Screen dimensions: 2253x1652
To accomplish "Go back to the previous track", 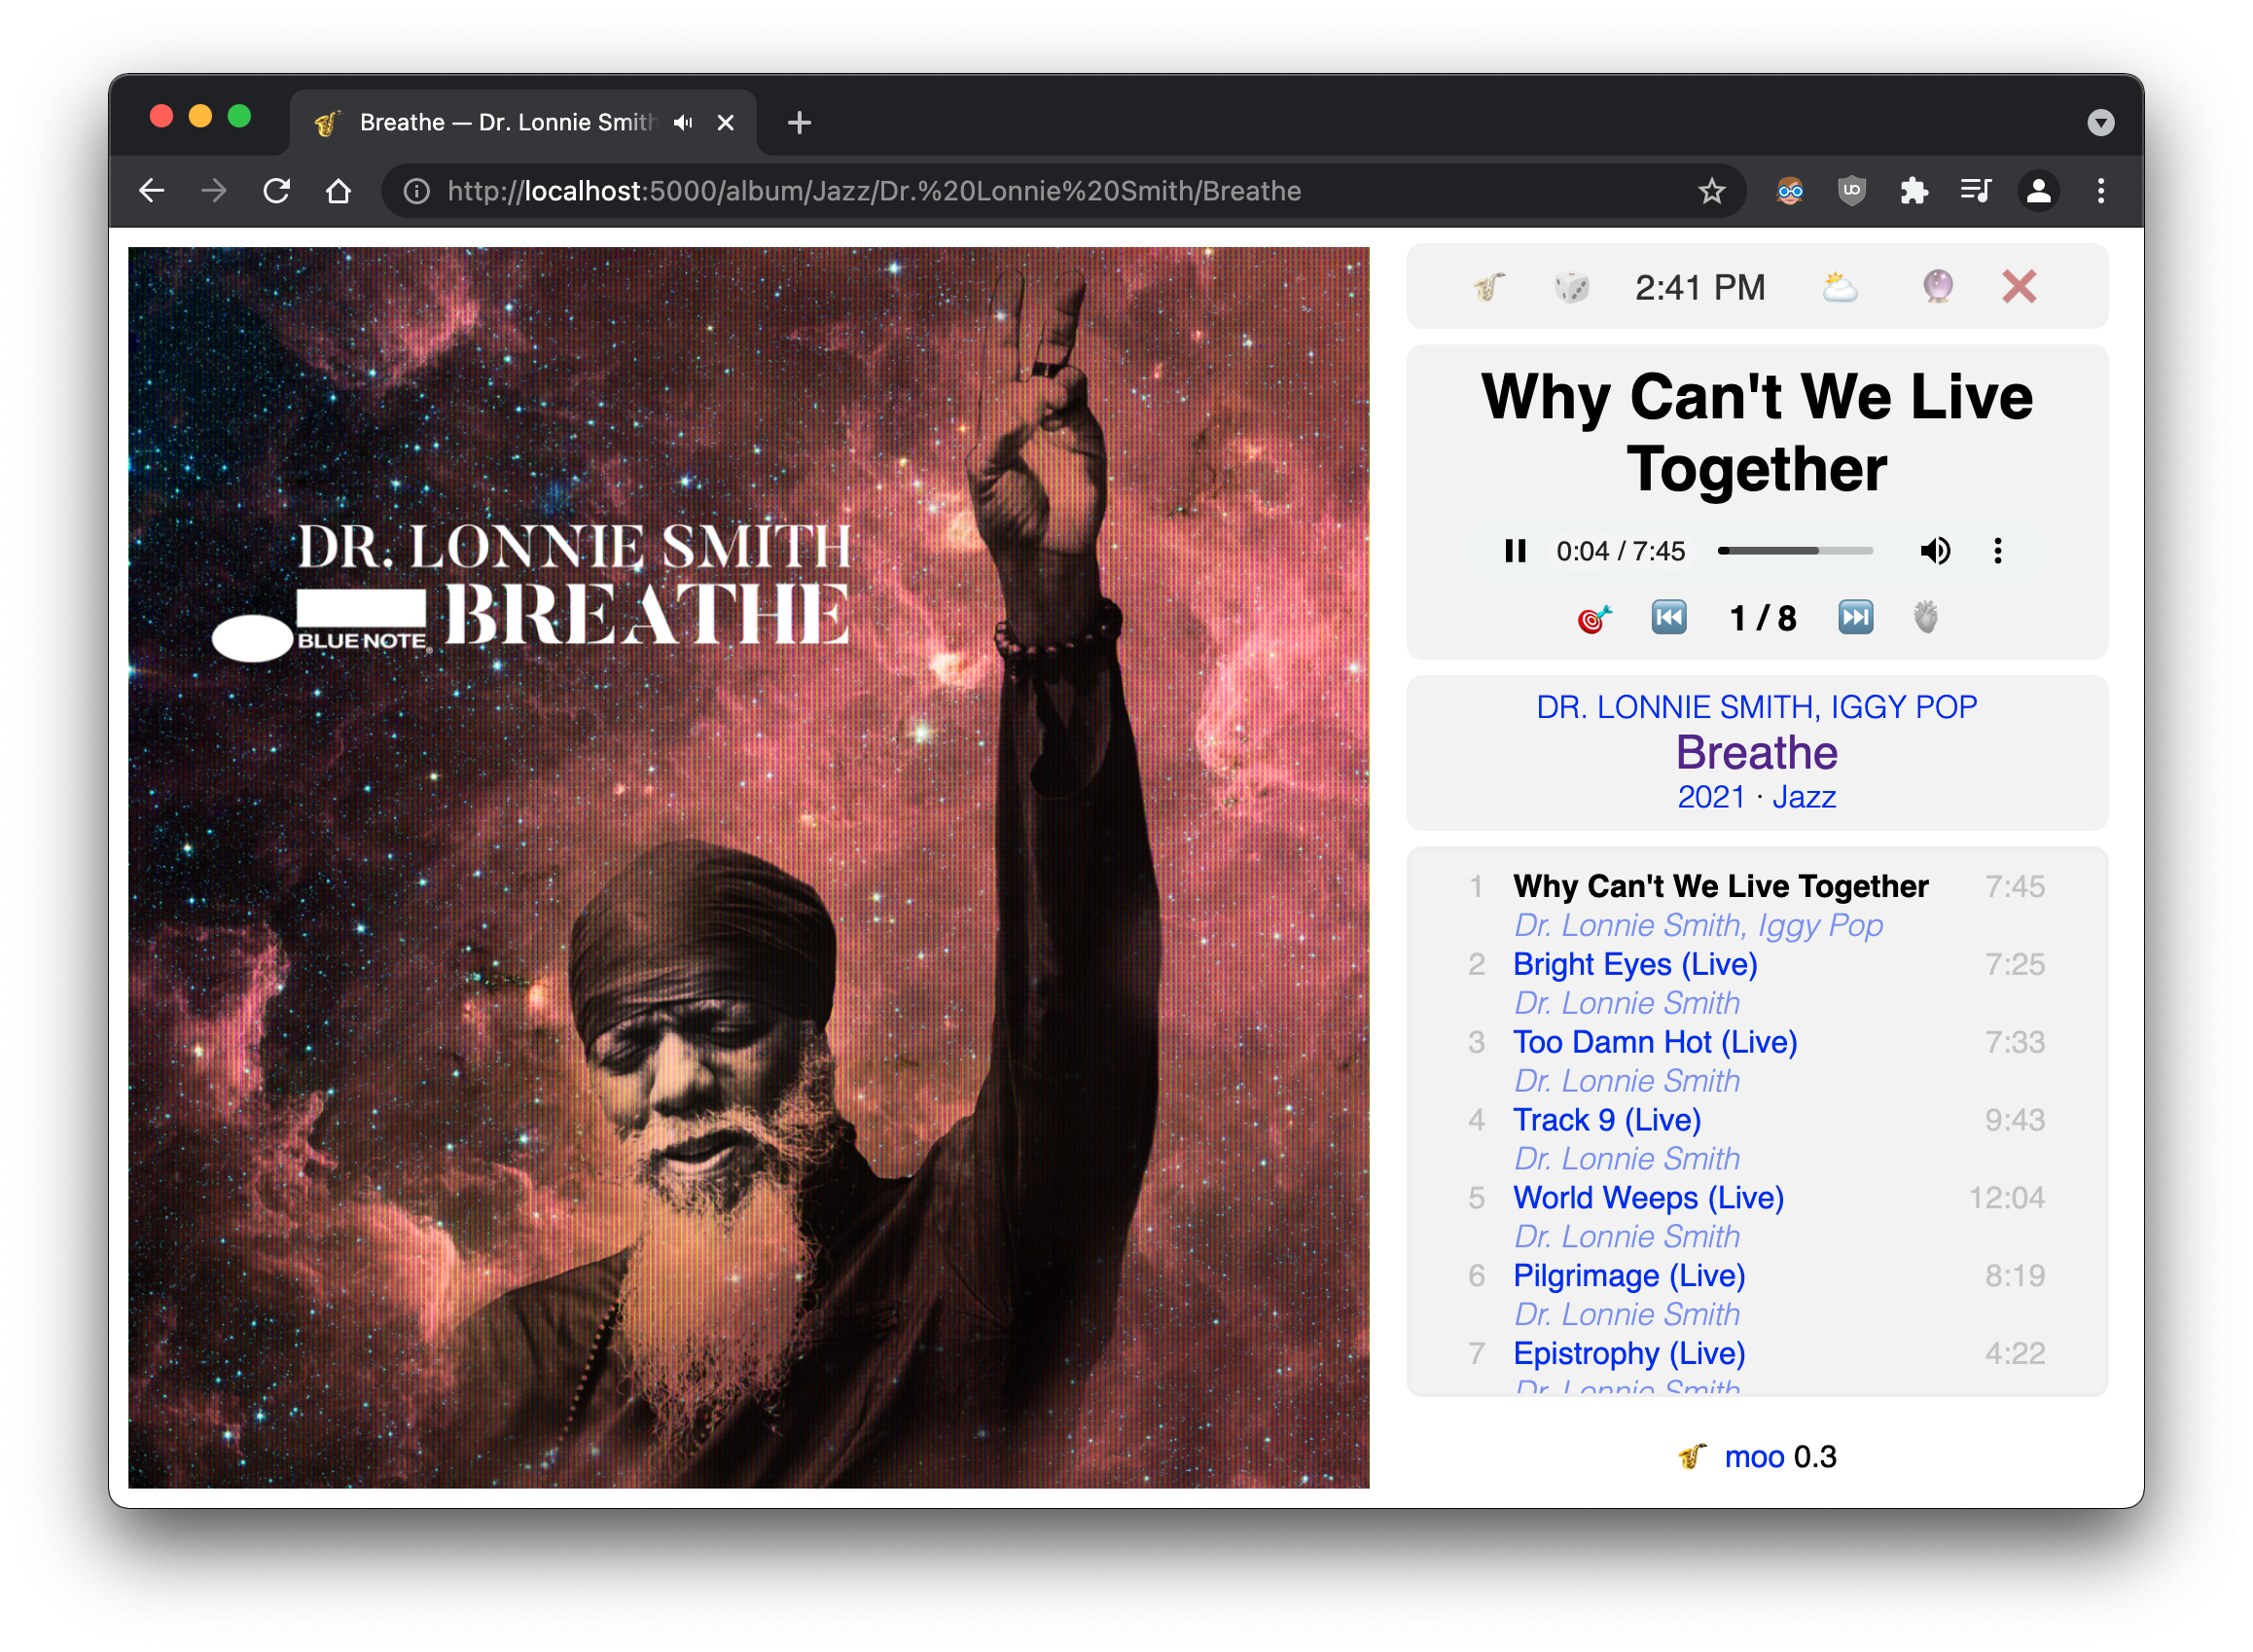I will pos(1668,617).
